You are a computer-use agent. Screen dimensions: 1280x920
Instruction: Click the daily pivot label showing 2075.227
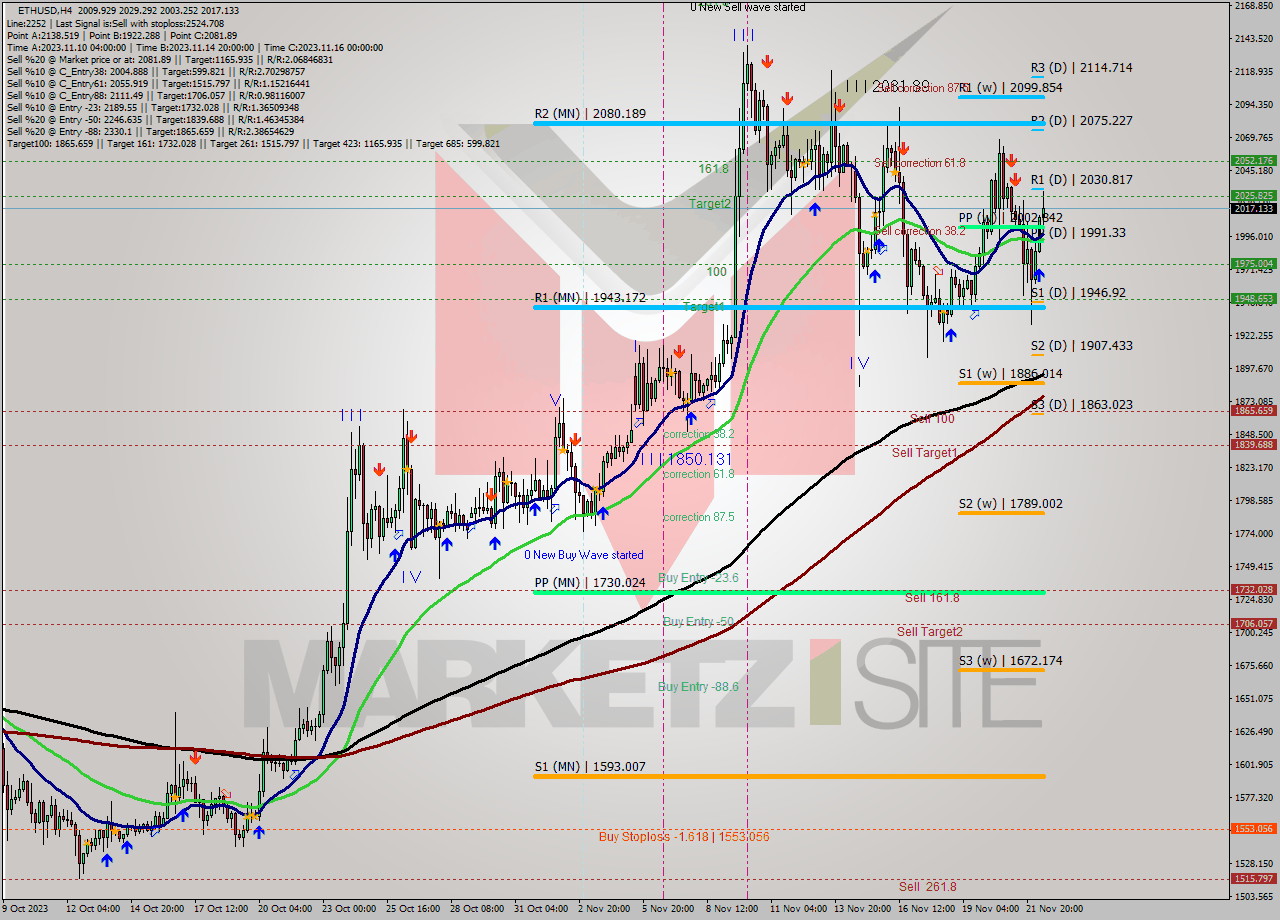[x=1082, y=121]
